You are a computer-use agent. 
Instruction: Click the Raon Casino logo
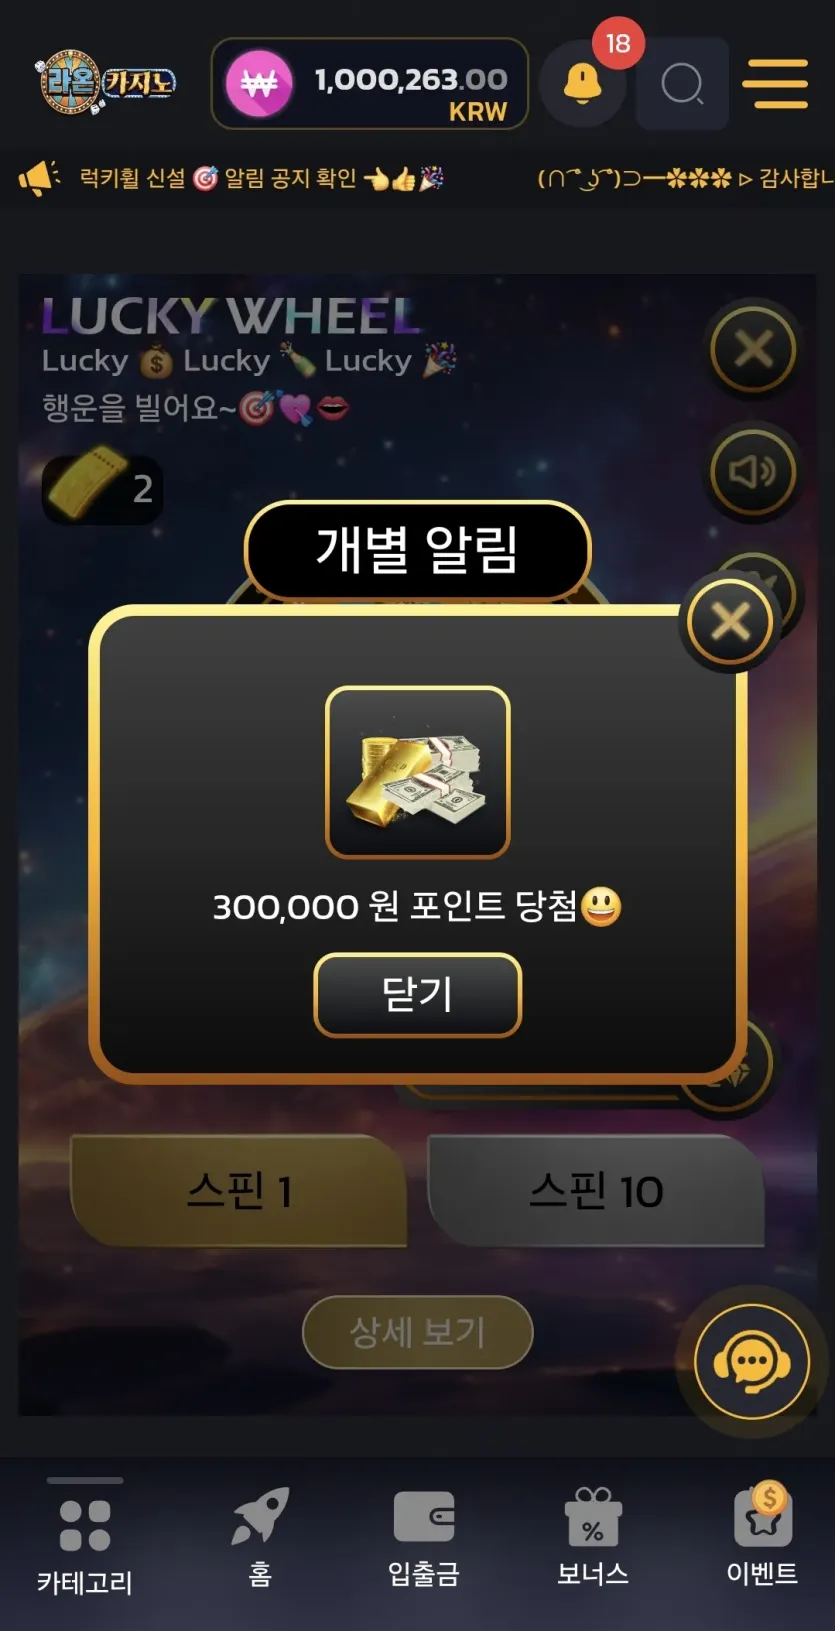(106, 83)
